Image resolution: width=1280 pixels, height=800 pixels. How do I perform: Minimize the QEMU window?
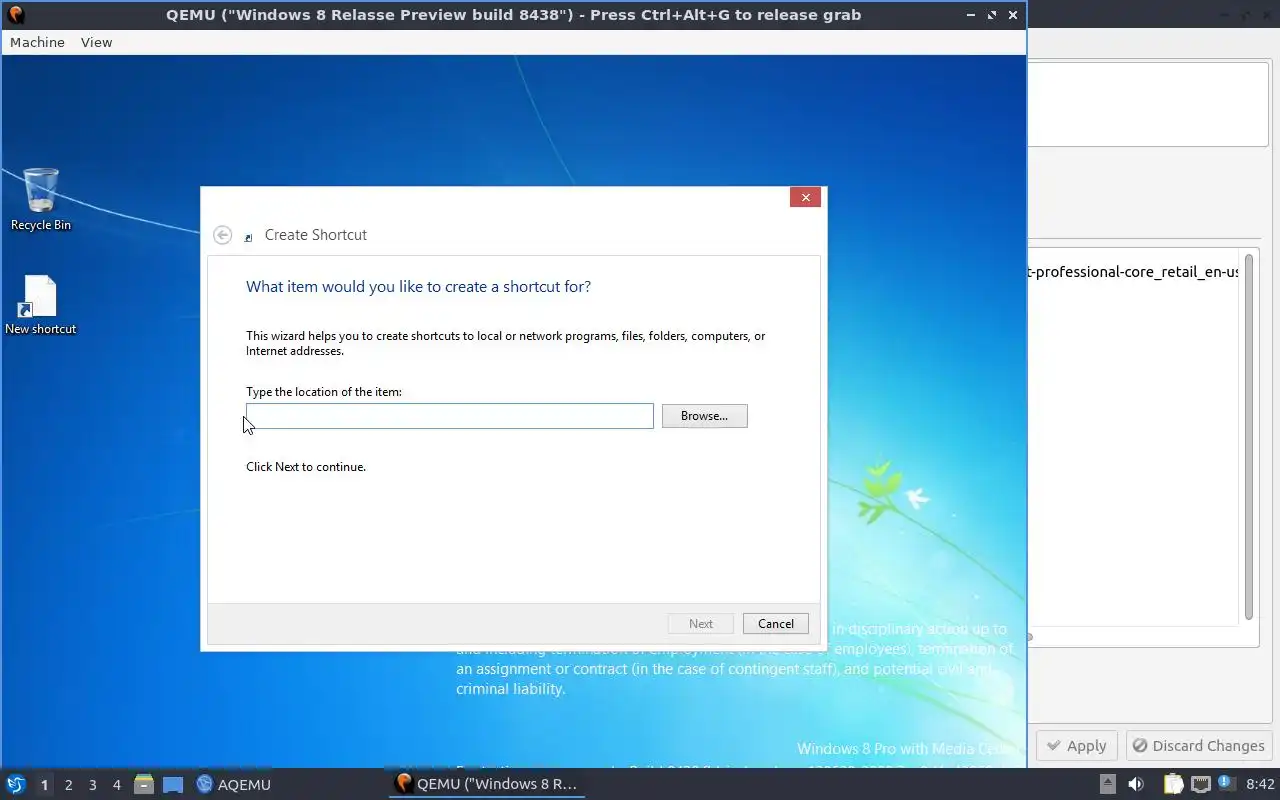[x=971, y=15]
